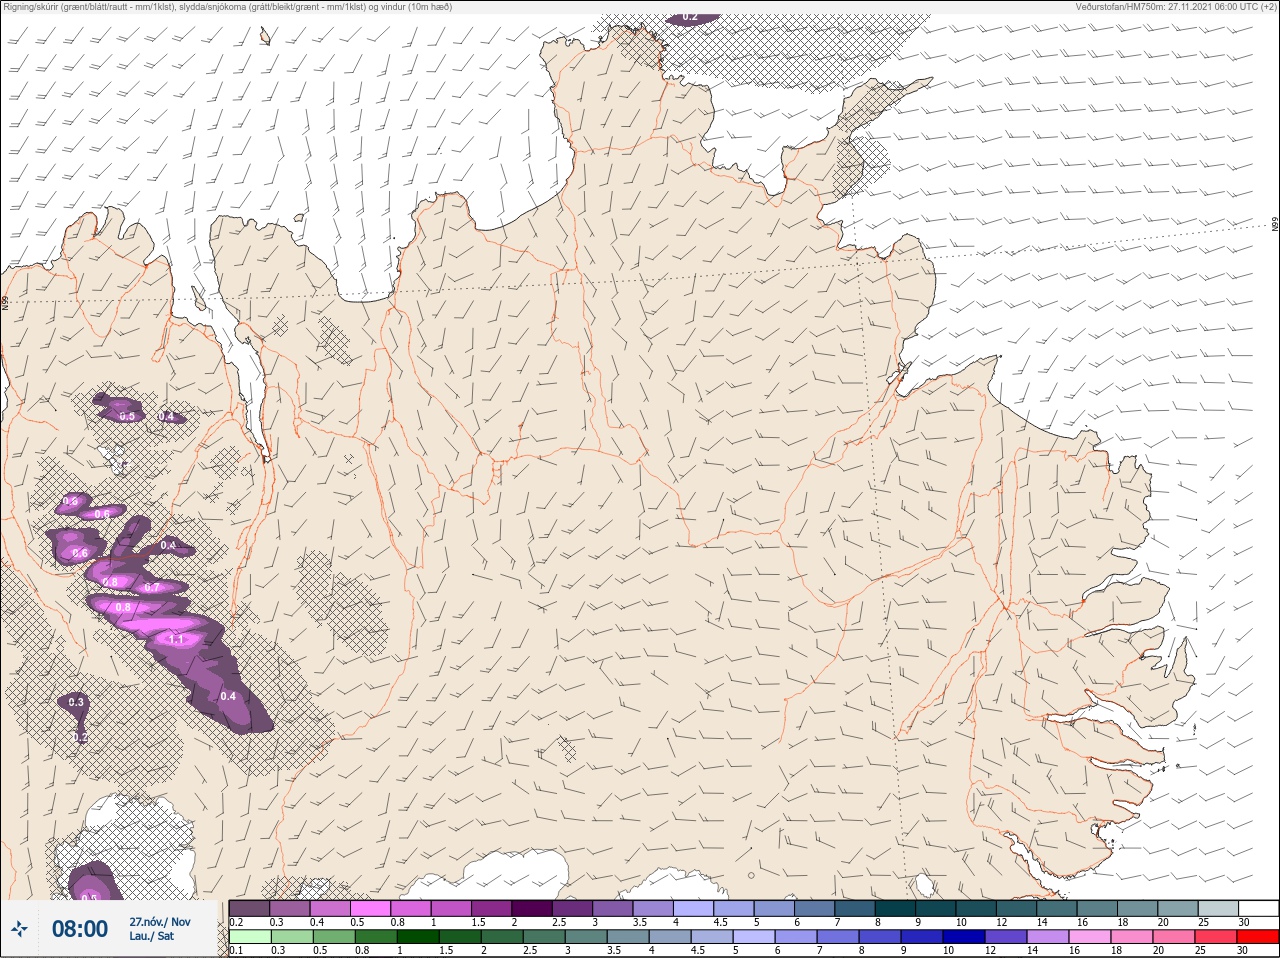Image resolution: width=1280 pixels, height=958 pixels.
Task: Click the 0.2 value at the map's top edge
Action: (690, 17)
